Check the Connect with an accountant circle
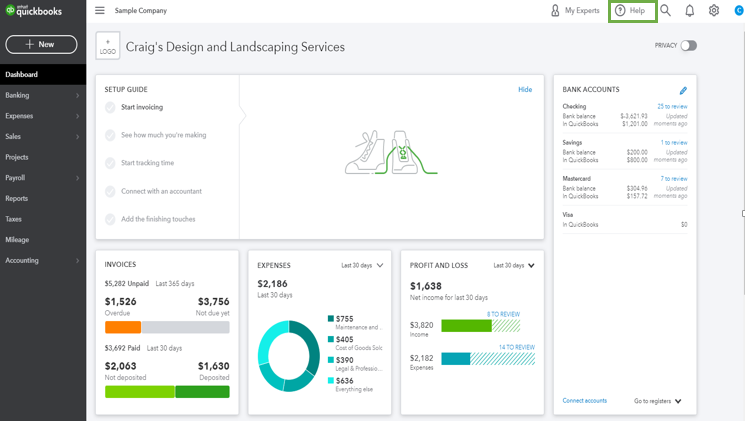 110,191
